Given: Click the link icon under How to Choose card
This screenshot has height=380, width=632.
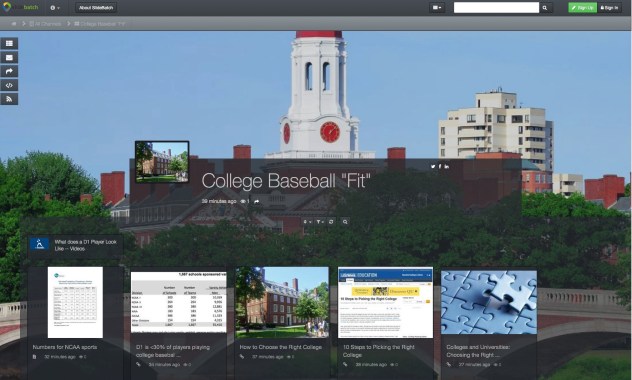Looking at the screenshot, I should (242, 357).
